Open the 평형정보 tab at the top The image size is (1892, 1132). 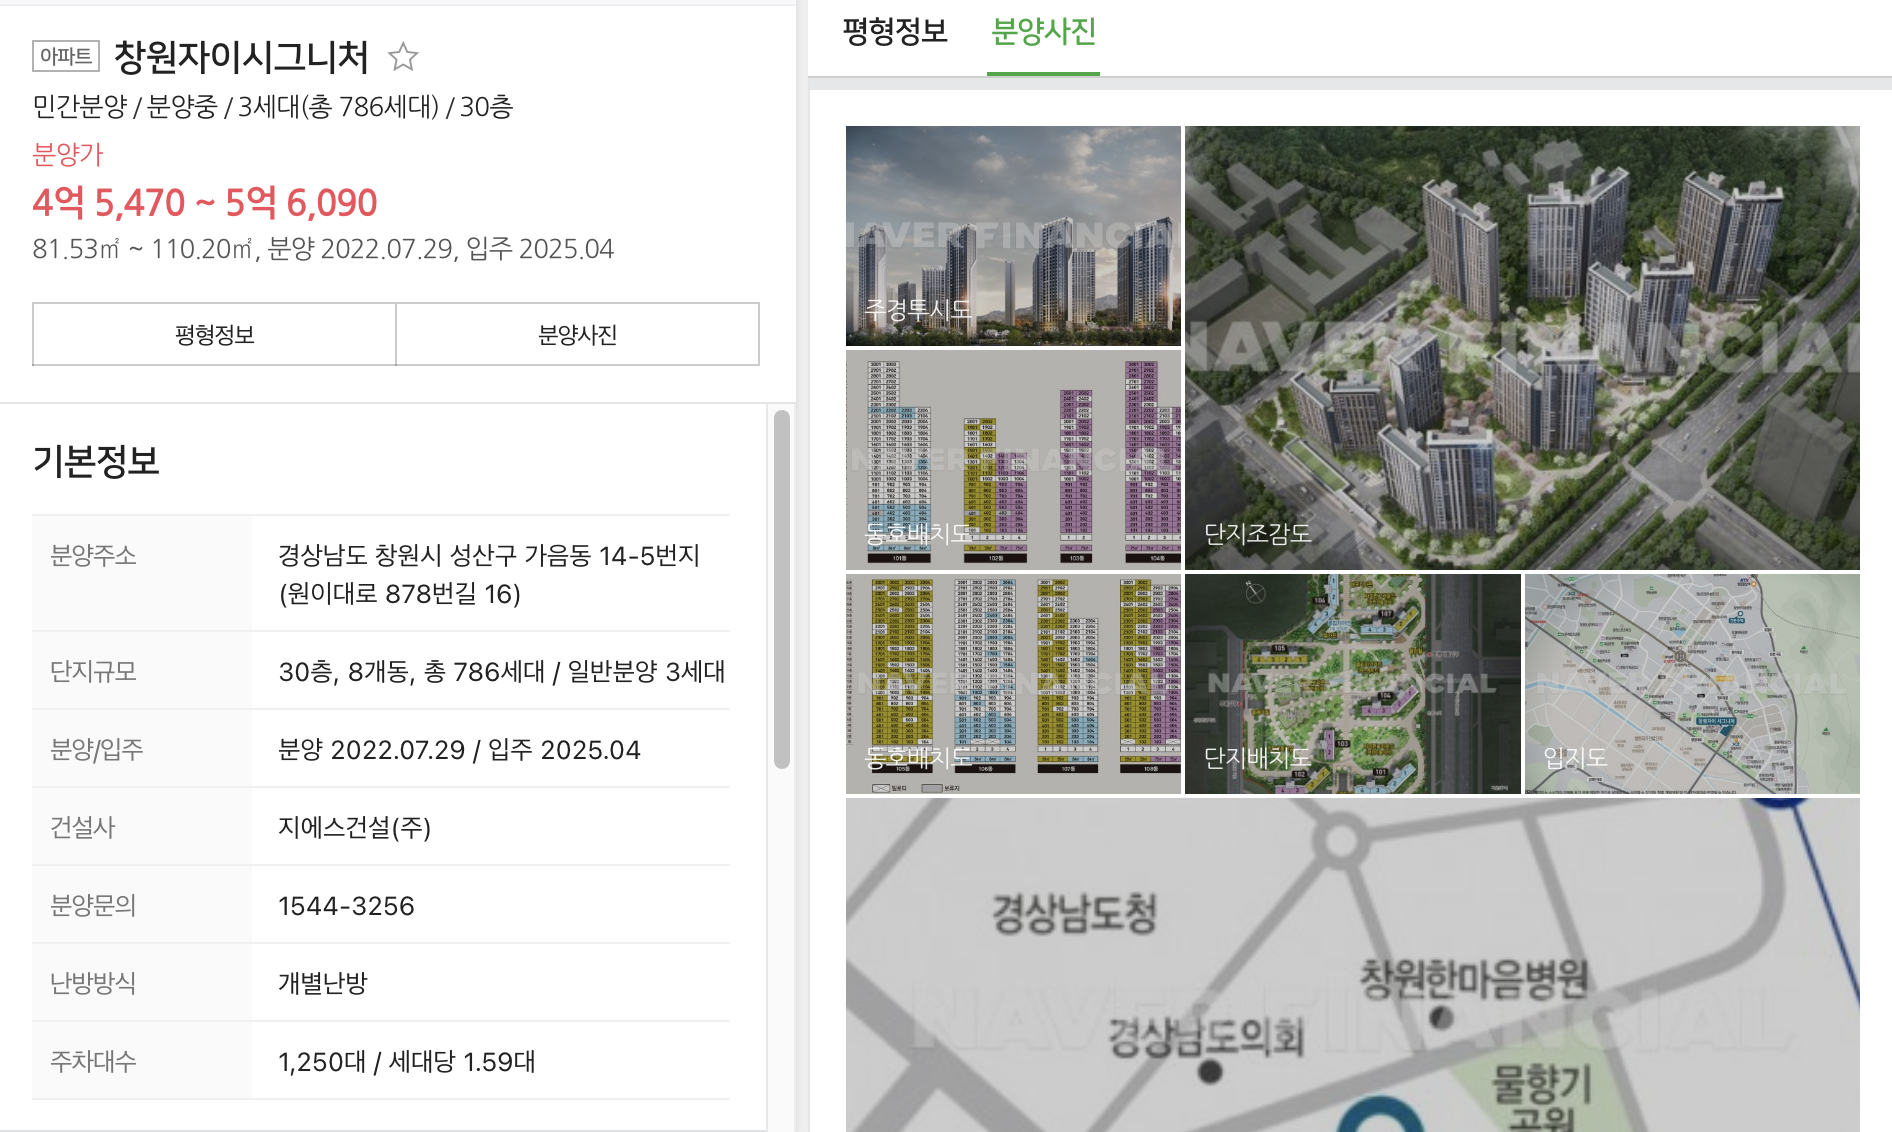(895, 32)
